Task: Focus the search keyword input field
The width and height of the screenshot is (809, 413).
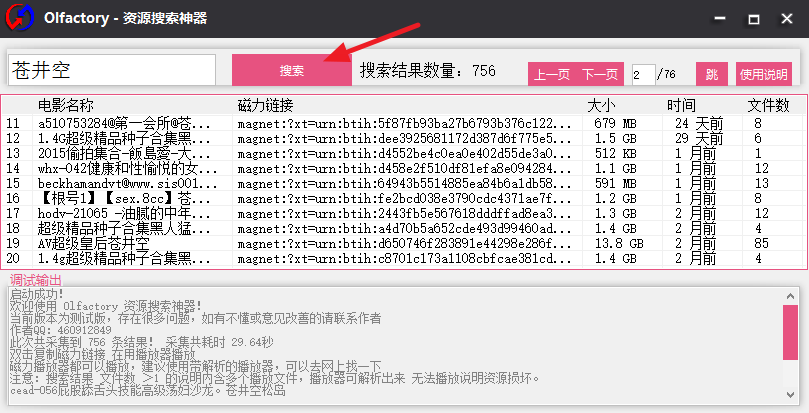Action: 112,70
